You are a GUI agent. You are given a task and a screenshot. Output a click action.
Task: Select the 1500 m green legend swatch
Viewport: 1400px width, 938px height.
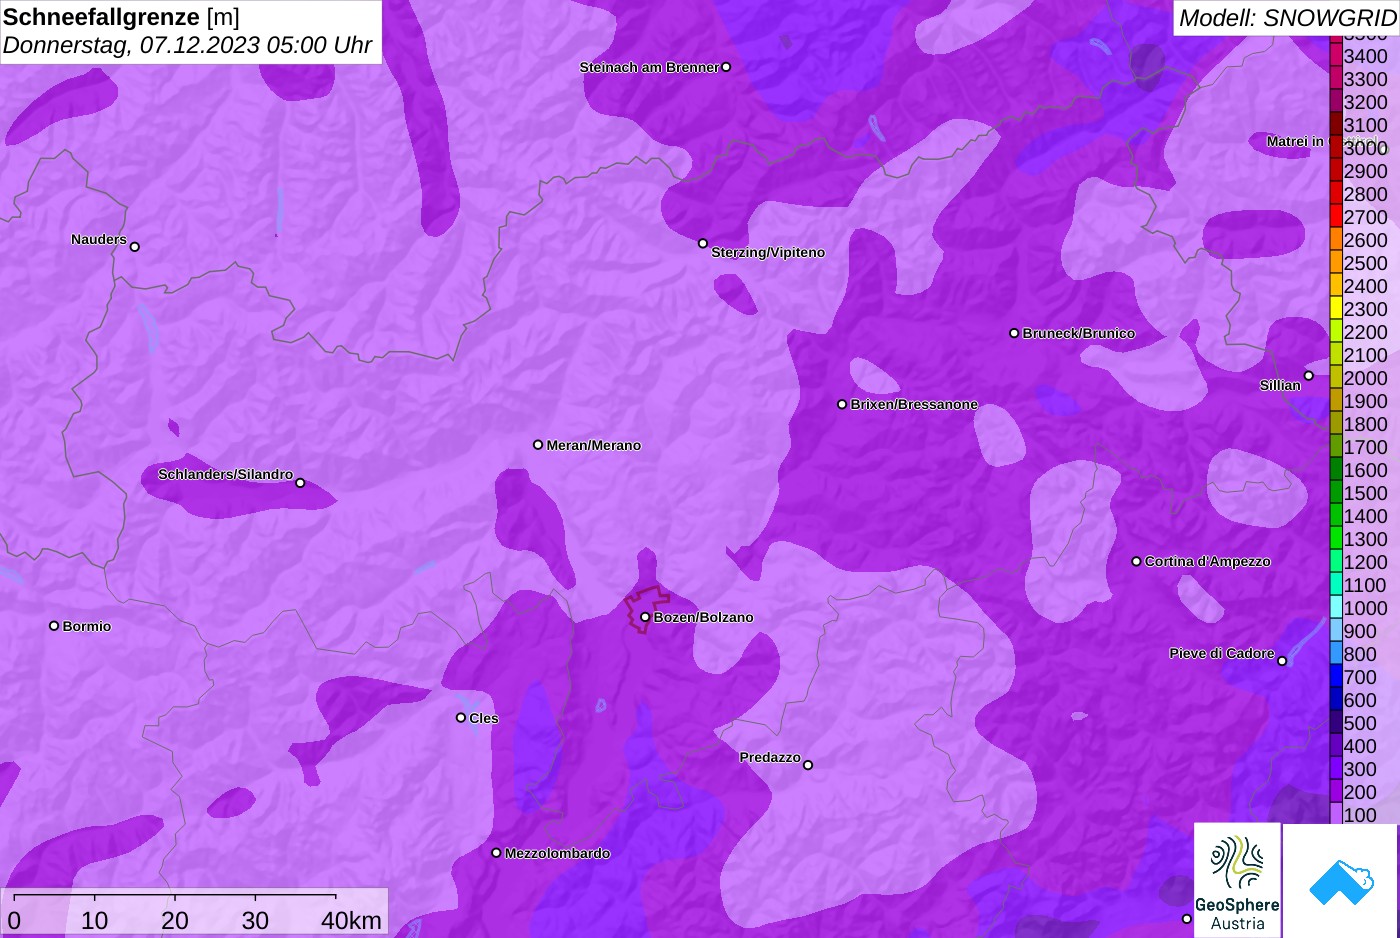point(1336,493)
